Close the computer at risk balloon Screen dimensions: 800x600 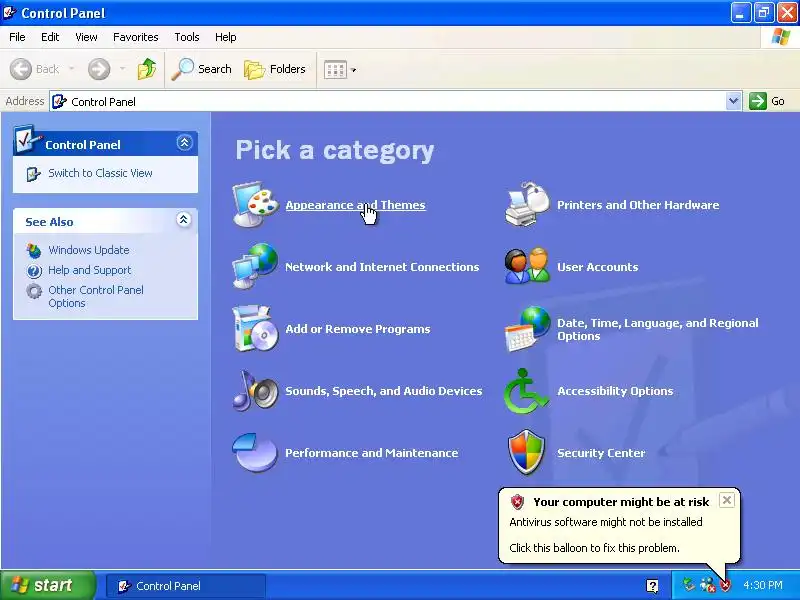(727, 500)
